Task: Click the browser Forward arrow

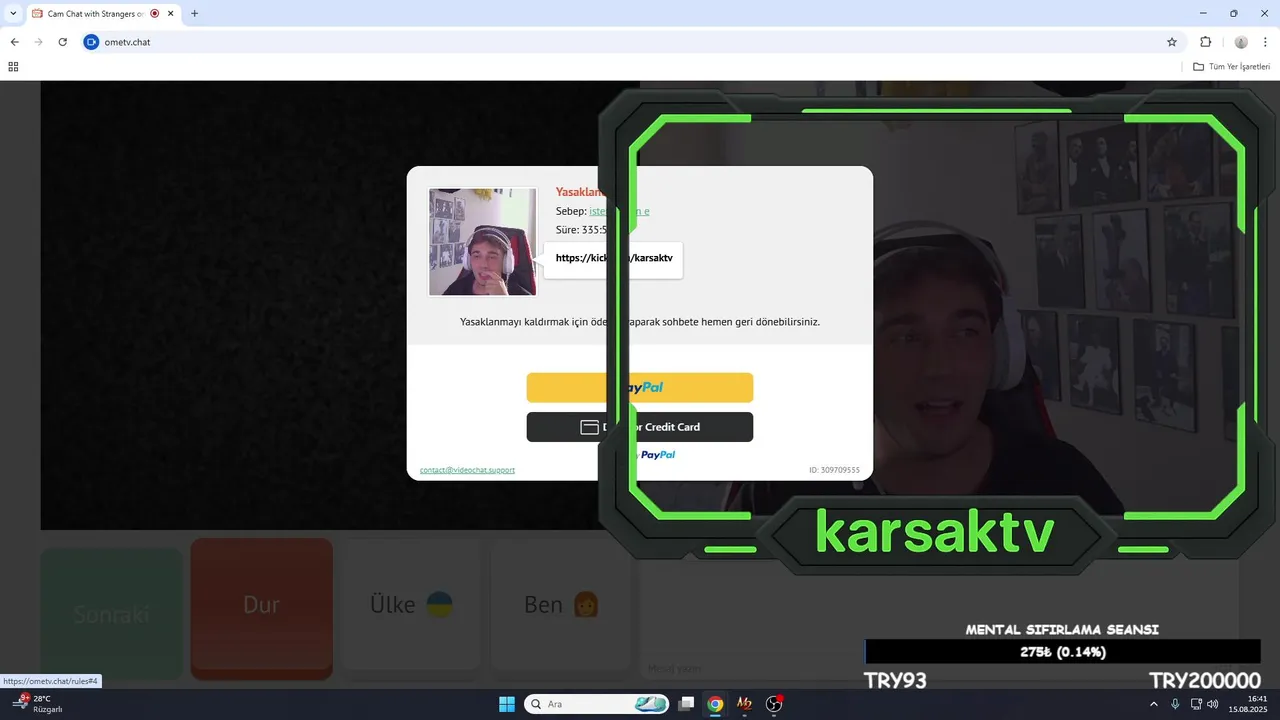Action: [39, 42]
